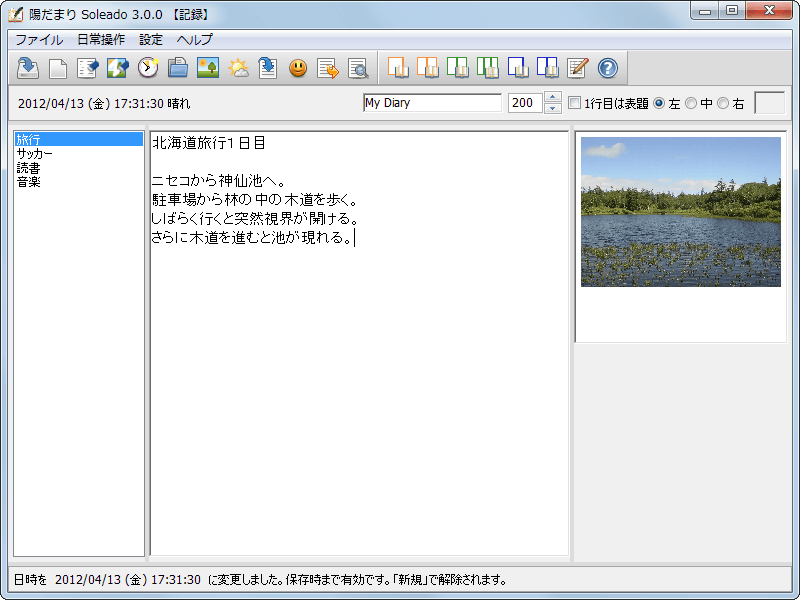Click the second green book view icon
Screen dimensions: 800x600
(x=488, y=68)
